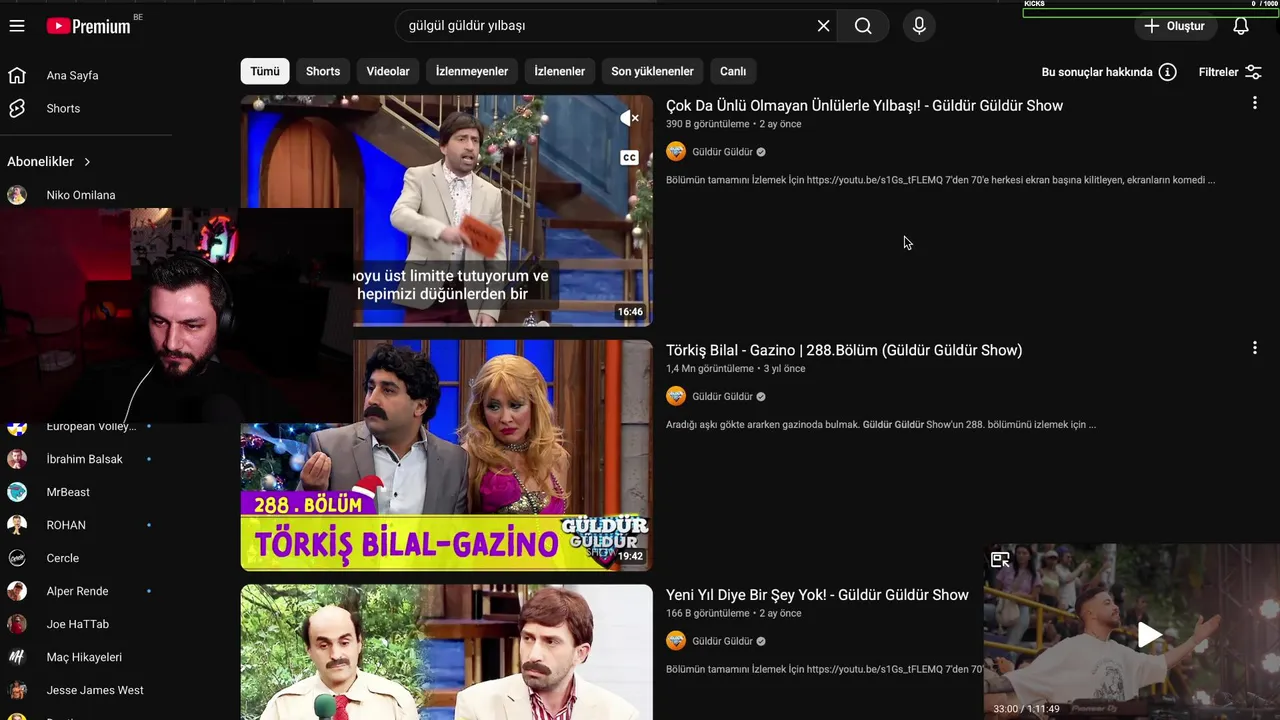The height and width of the screenshot is (720, 1280).
Task: Open channel avatar under Yeni Yıl video
Action: [x=676, y=641]
